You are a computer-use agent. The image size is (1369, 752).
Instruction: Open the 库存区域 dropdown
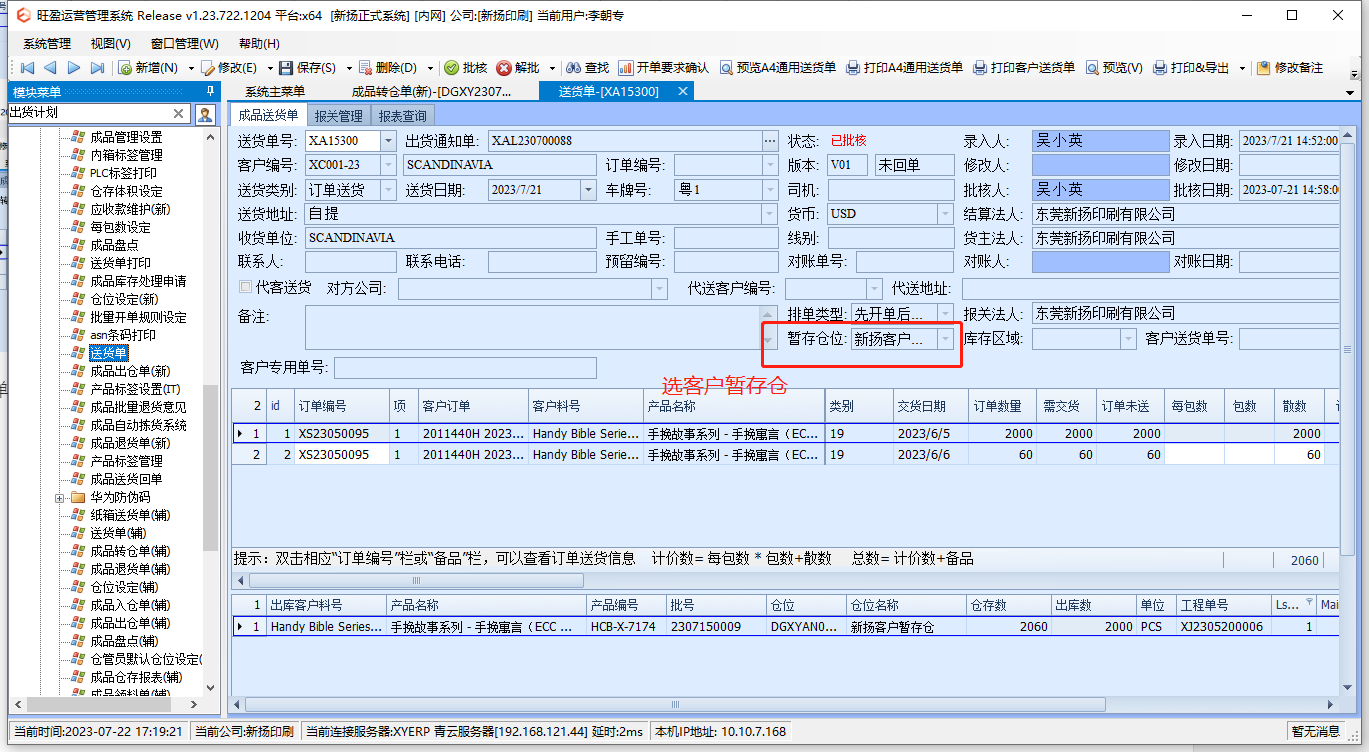(1129, 339)
